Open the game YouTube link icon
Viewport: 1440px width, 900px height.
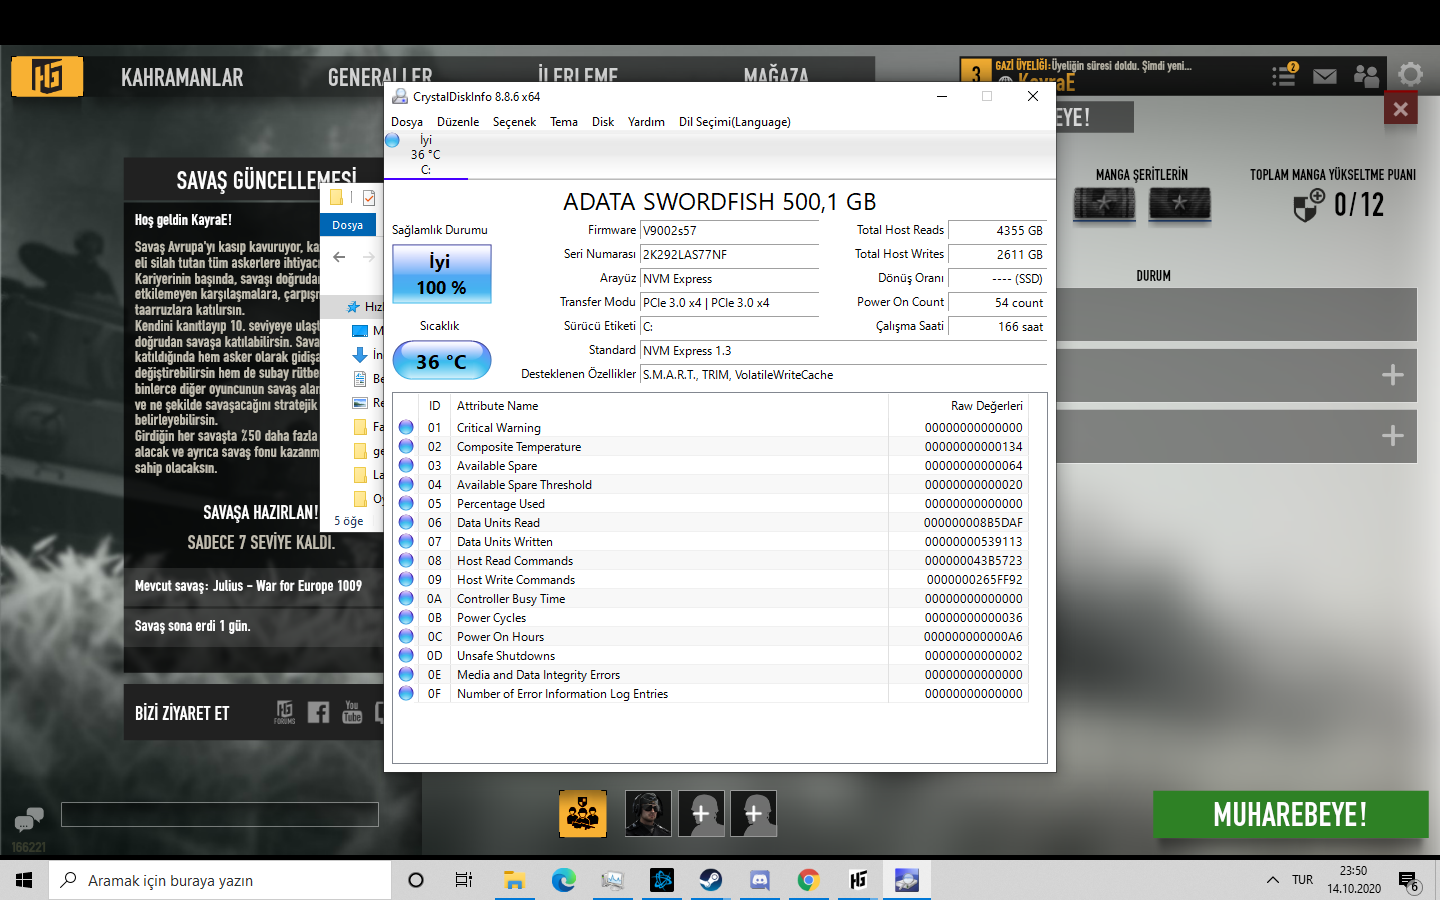(x=352, y=712)
